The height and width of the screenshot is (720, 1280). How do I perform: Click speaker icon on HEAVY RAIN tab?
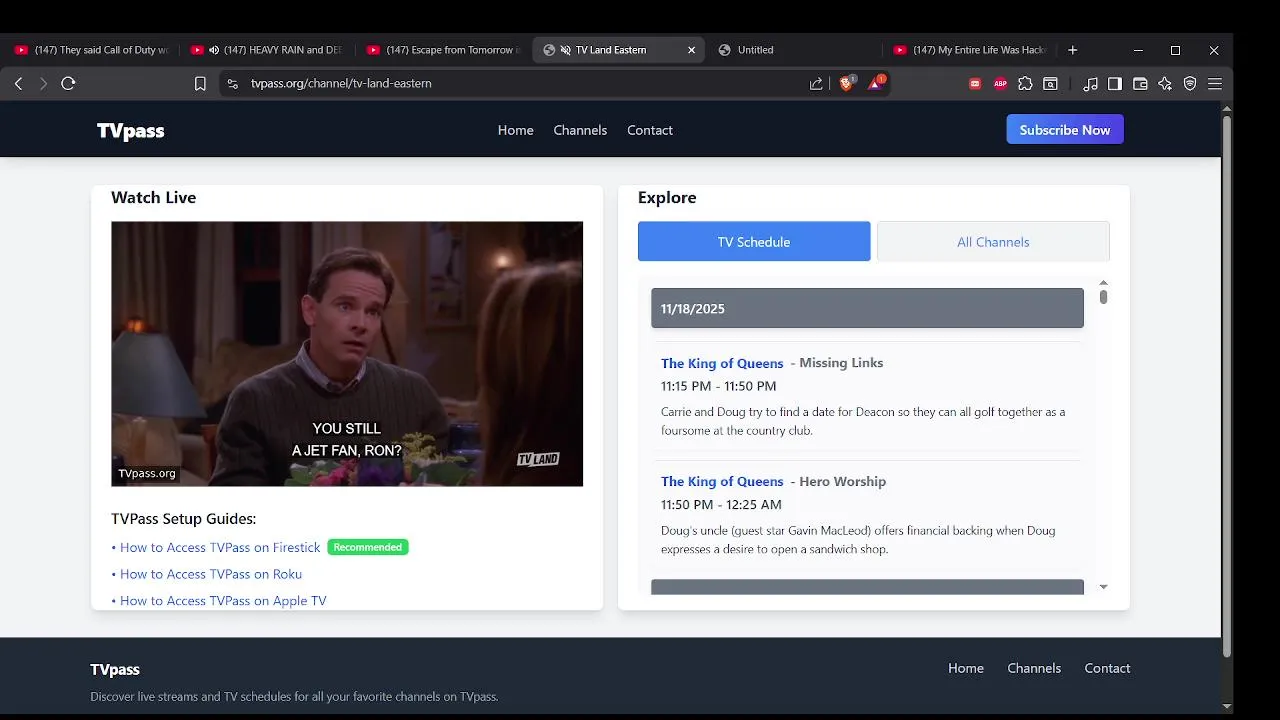click(x=214, y=50)
